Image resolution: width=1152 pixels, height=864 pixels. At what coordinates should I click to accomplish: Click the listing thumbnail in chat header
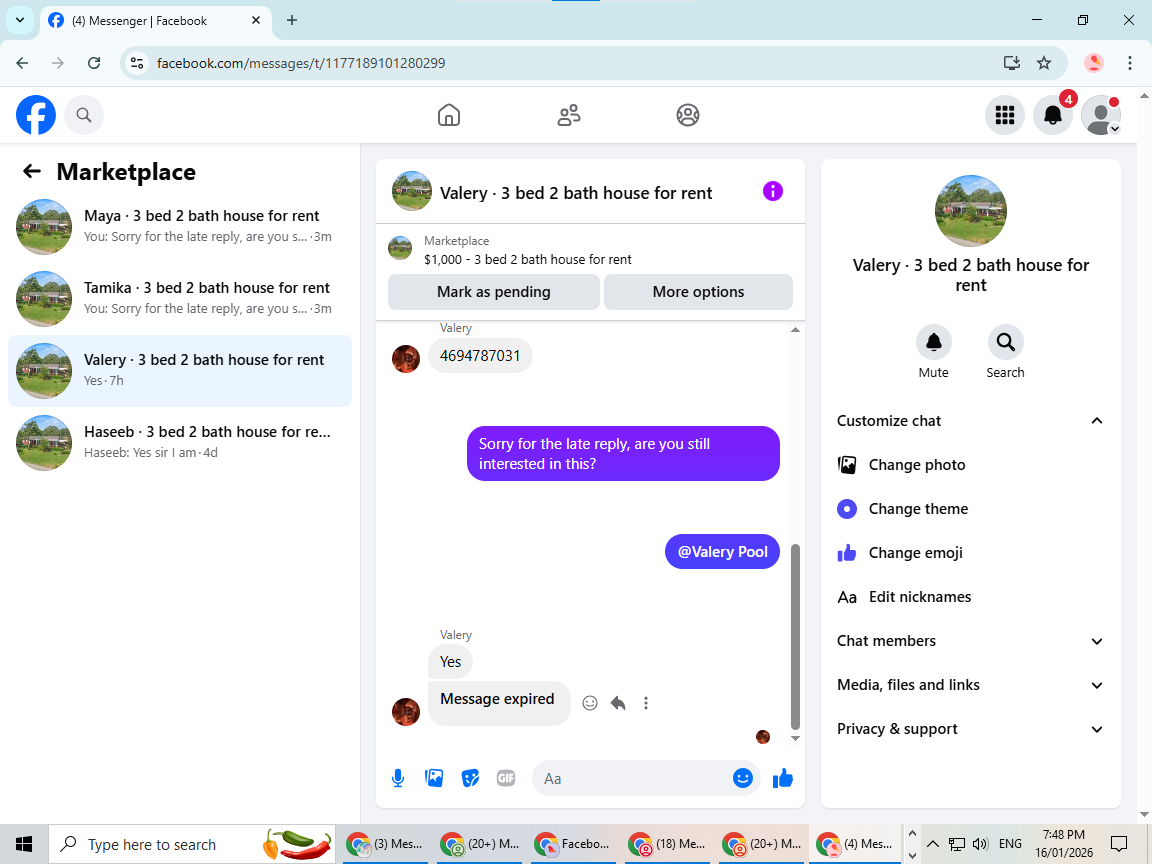pos(411,191)
